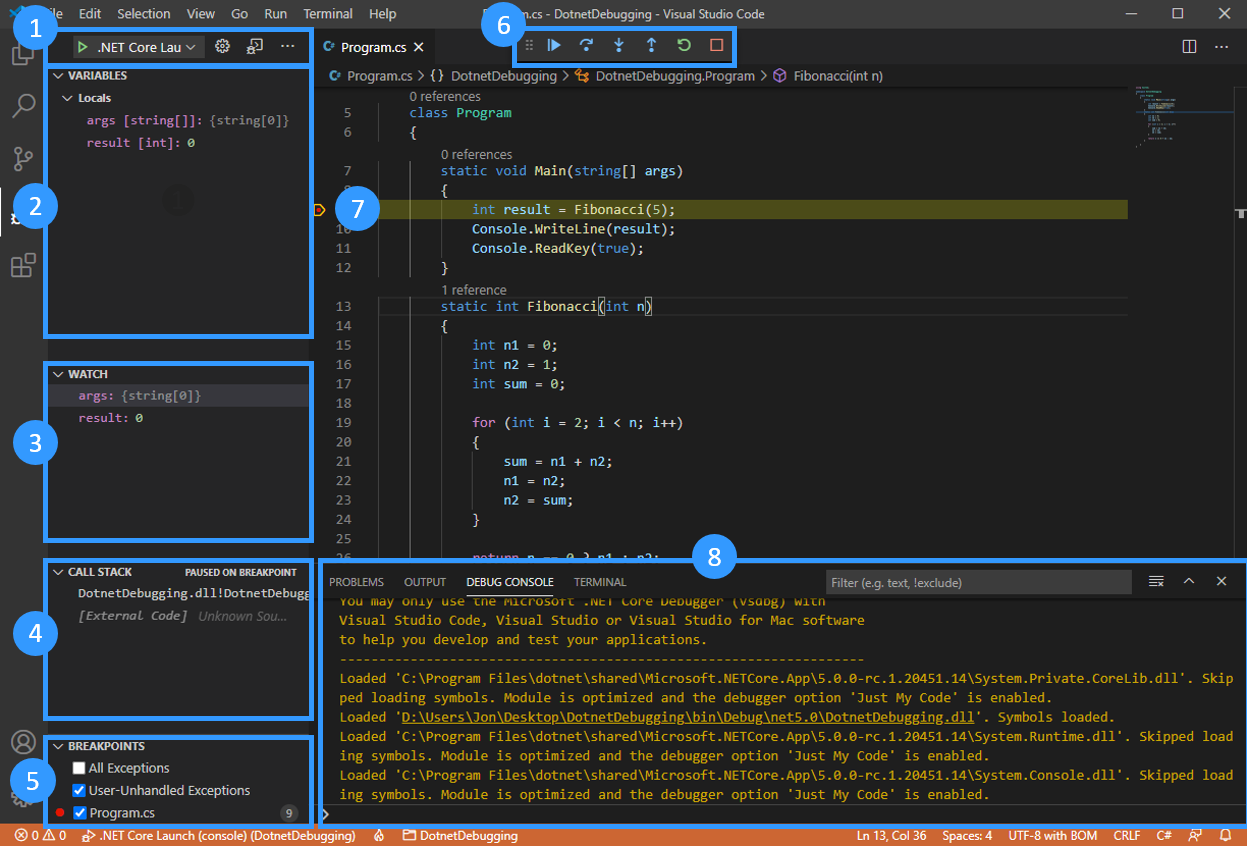
Task: Open the Search panel in the sidebar
Action: coord(24,105)
